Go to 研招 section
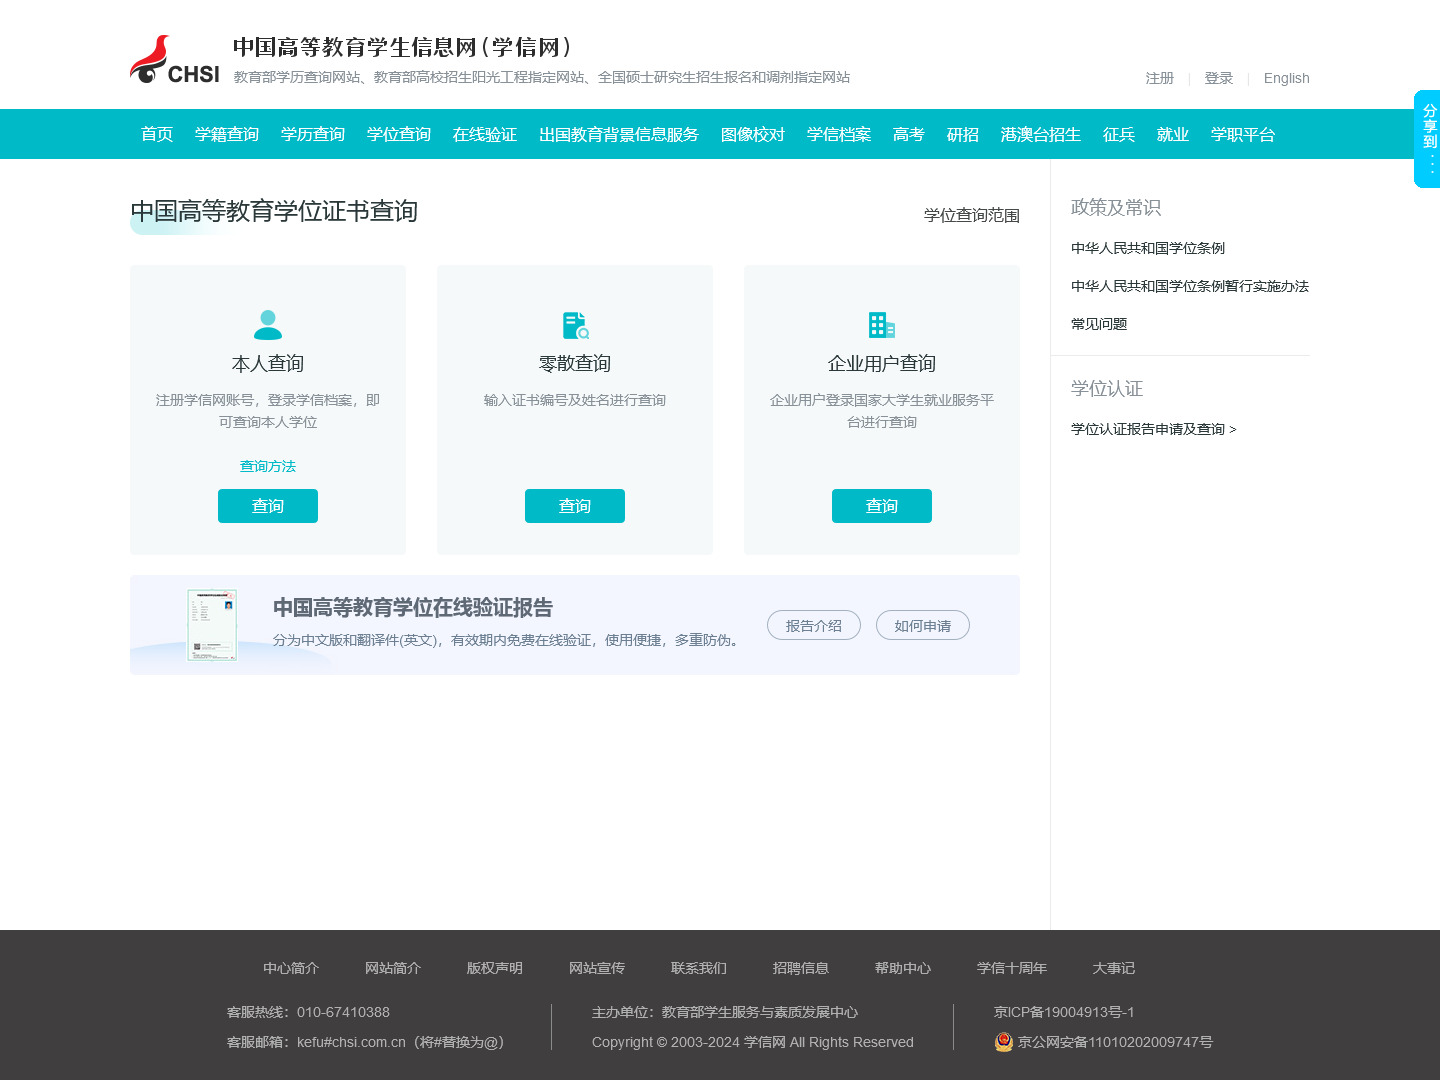 [963, 134]
